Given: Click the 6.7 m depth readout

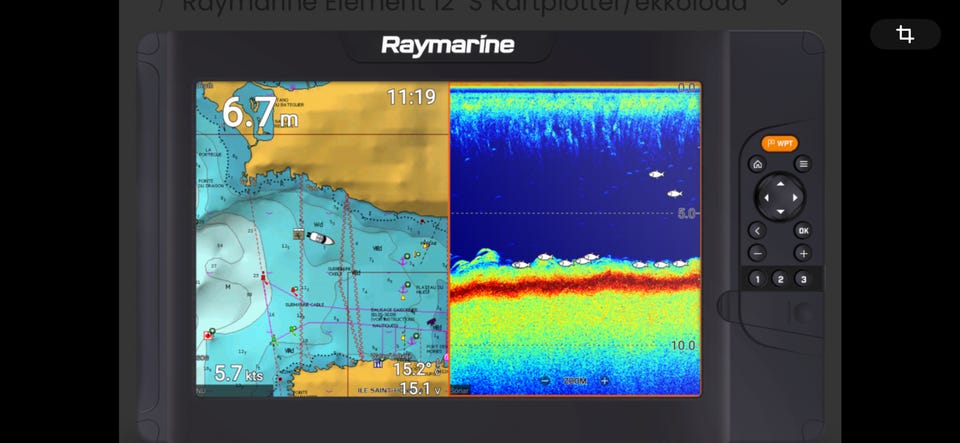Looking at the screenshot, I should pyautogui.click(x=260, y=113).
